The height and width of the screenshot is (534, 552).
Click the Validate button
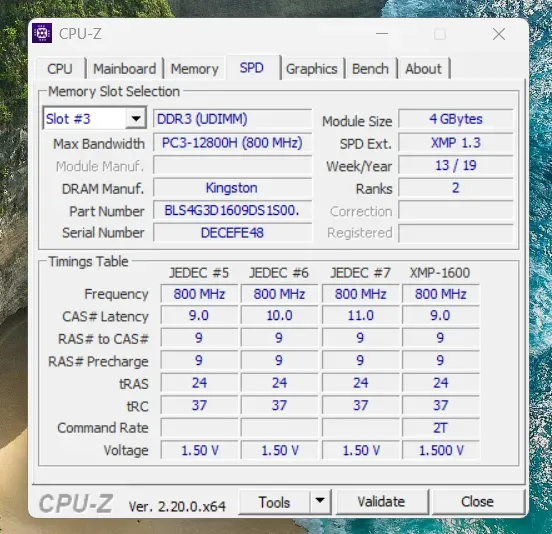[x=381, y=502]
